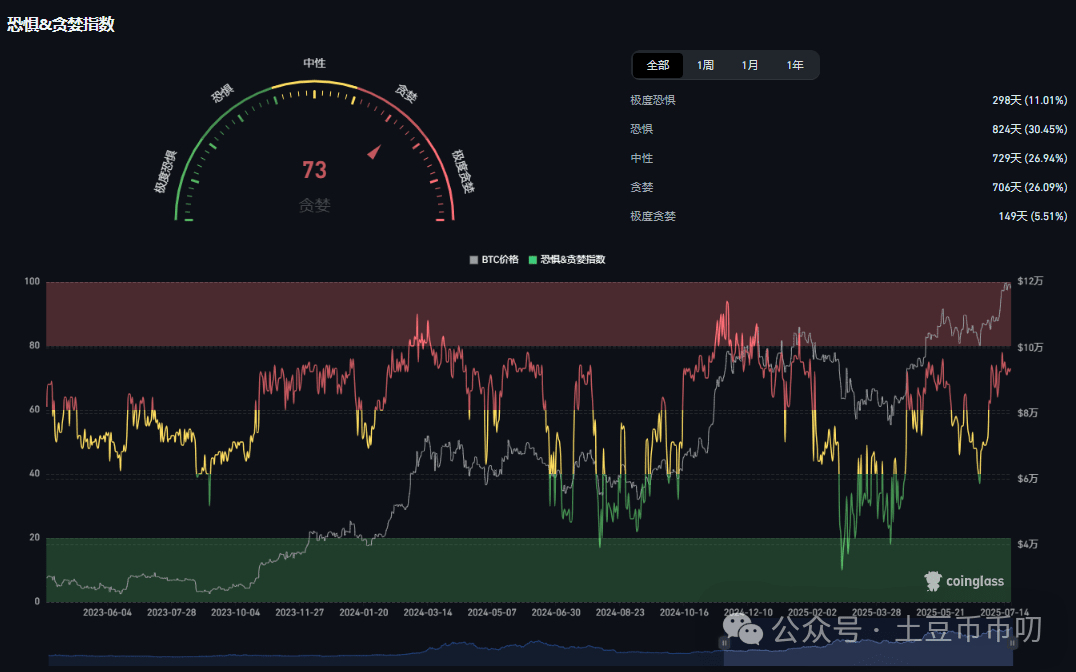Click the gauge value 73
Viewport: 1076px width, 672px height.
314,170
